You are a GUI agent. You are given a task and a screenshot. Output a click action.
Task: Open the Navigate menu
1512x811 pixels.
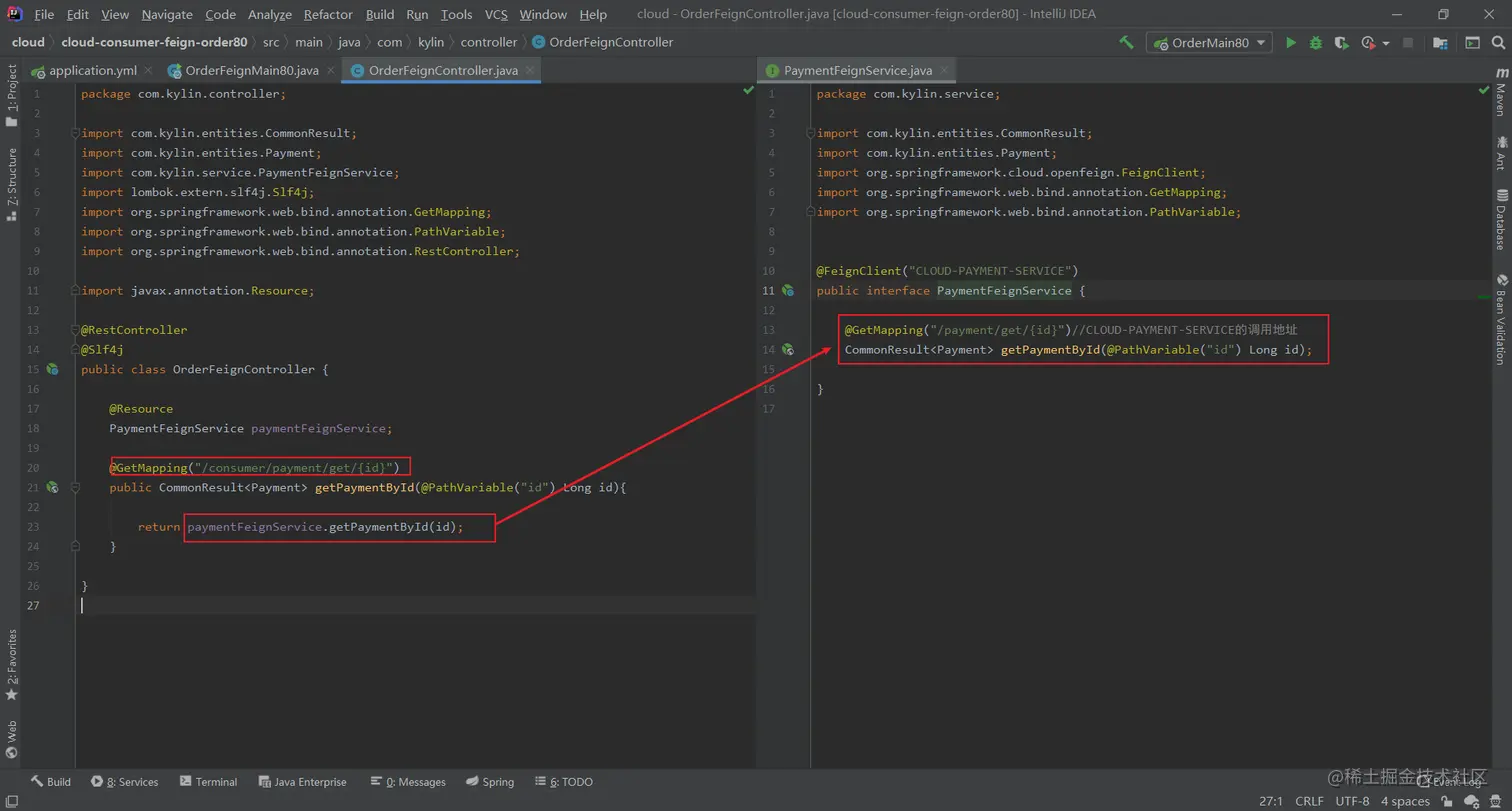(167, 14)
